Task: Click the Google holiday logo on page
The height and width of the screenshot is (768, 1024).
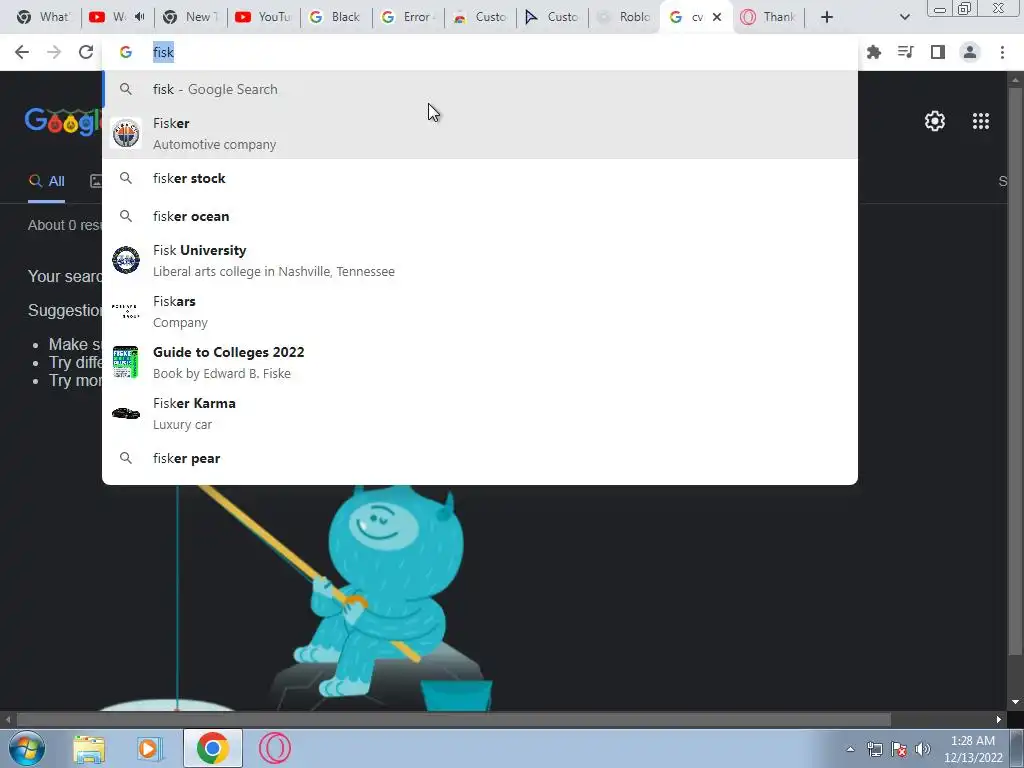Action: point(63,121)
